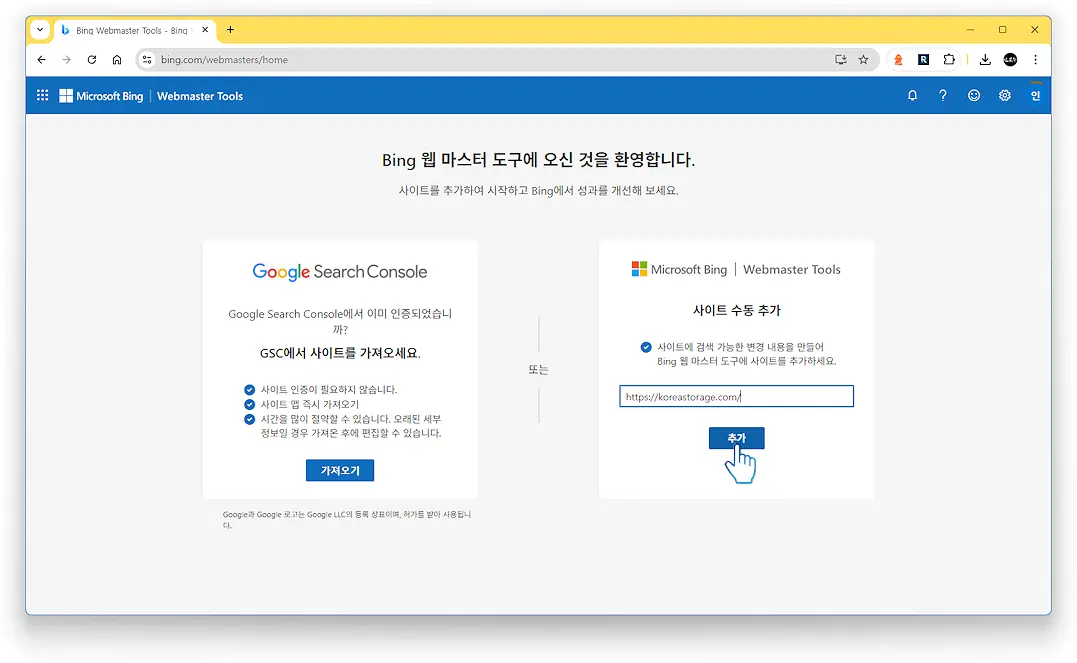Open the browser extensions puzzle menu
Viewport: 1077px width, 663px height.
click(x=949, y=59)
